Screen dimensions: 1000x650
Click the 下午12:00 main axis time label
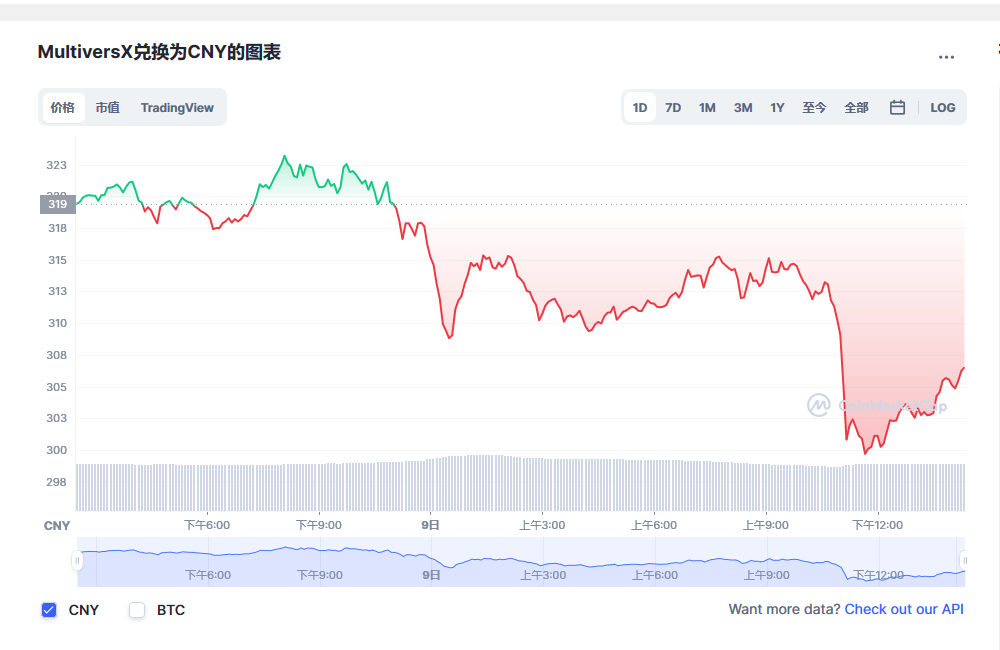[878, 525]
